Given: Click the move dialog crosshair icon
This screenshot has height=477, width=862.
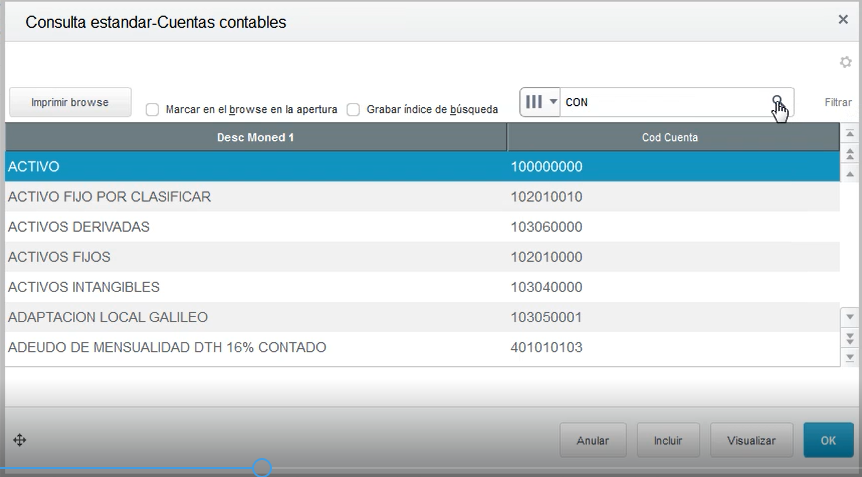Looking at the screenshot, I should [x=20, y=440].
